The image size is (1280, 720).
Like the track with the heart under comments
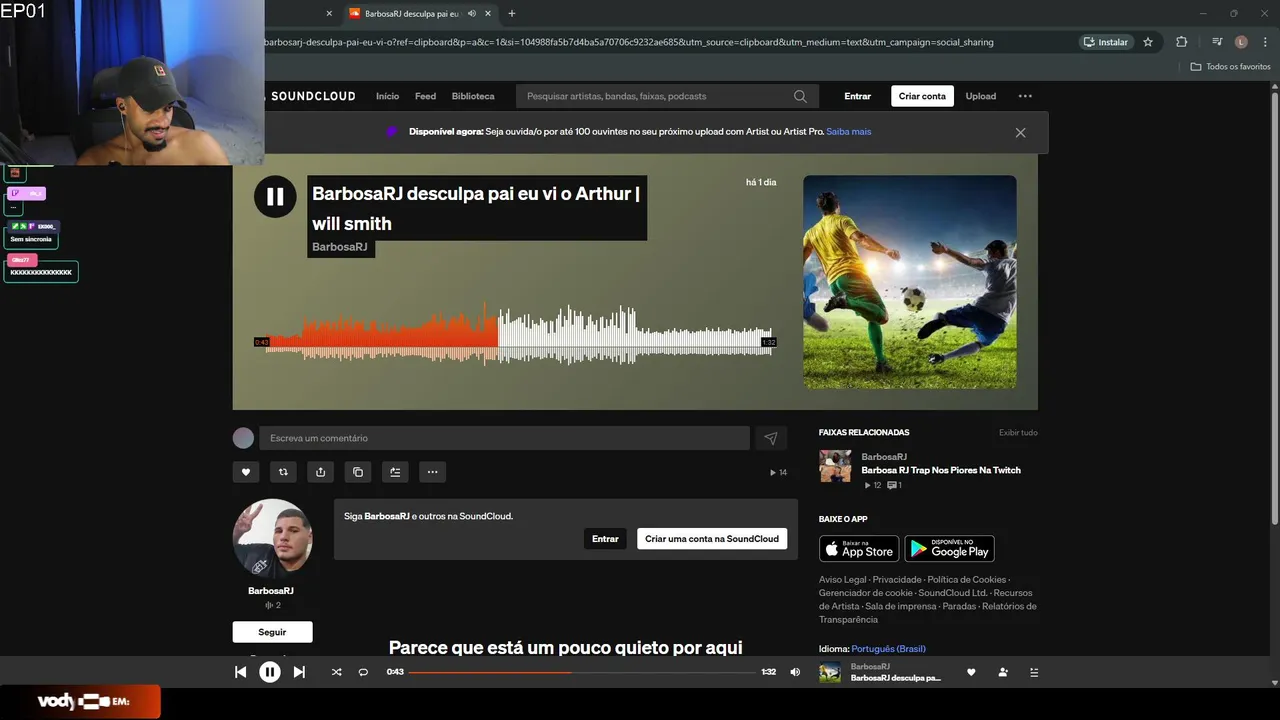[245, 472]
